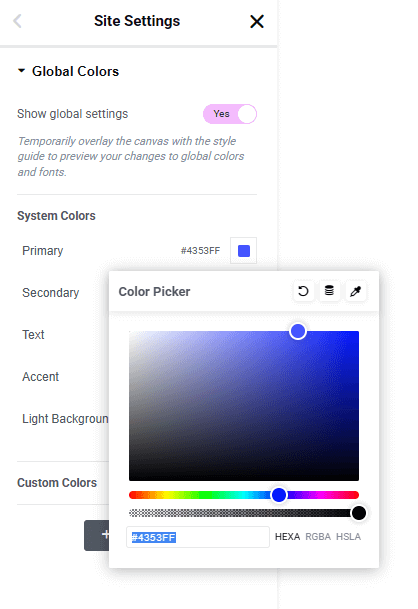Open the global colors stack icon

click(x=329, y=291)
